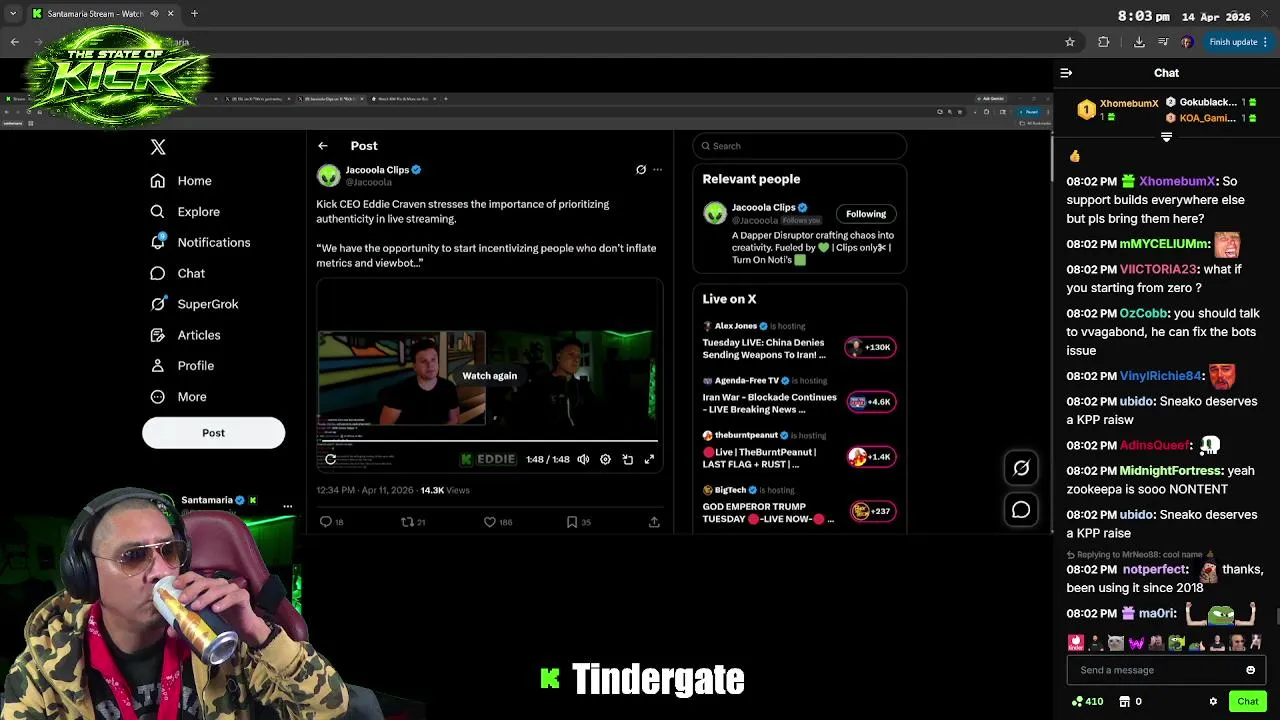Image resolution: width=1280 pixels, height=720 pixels.
Task: Select the white cat emote
Action: pyautogui.click(x=1116, y=643)
